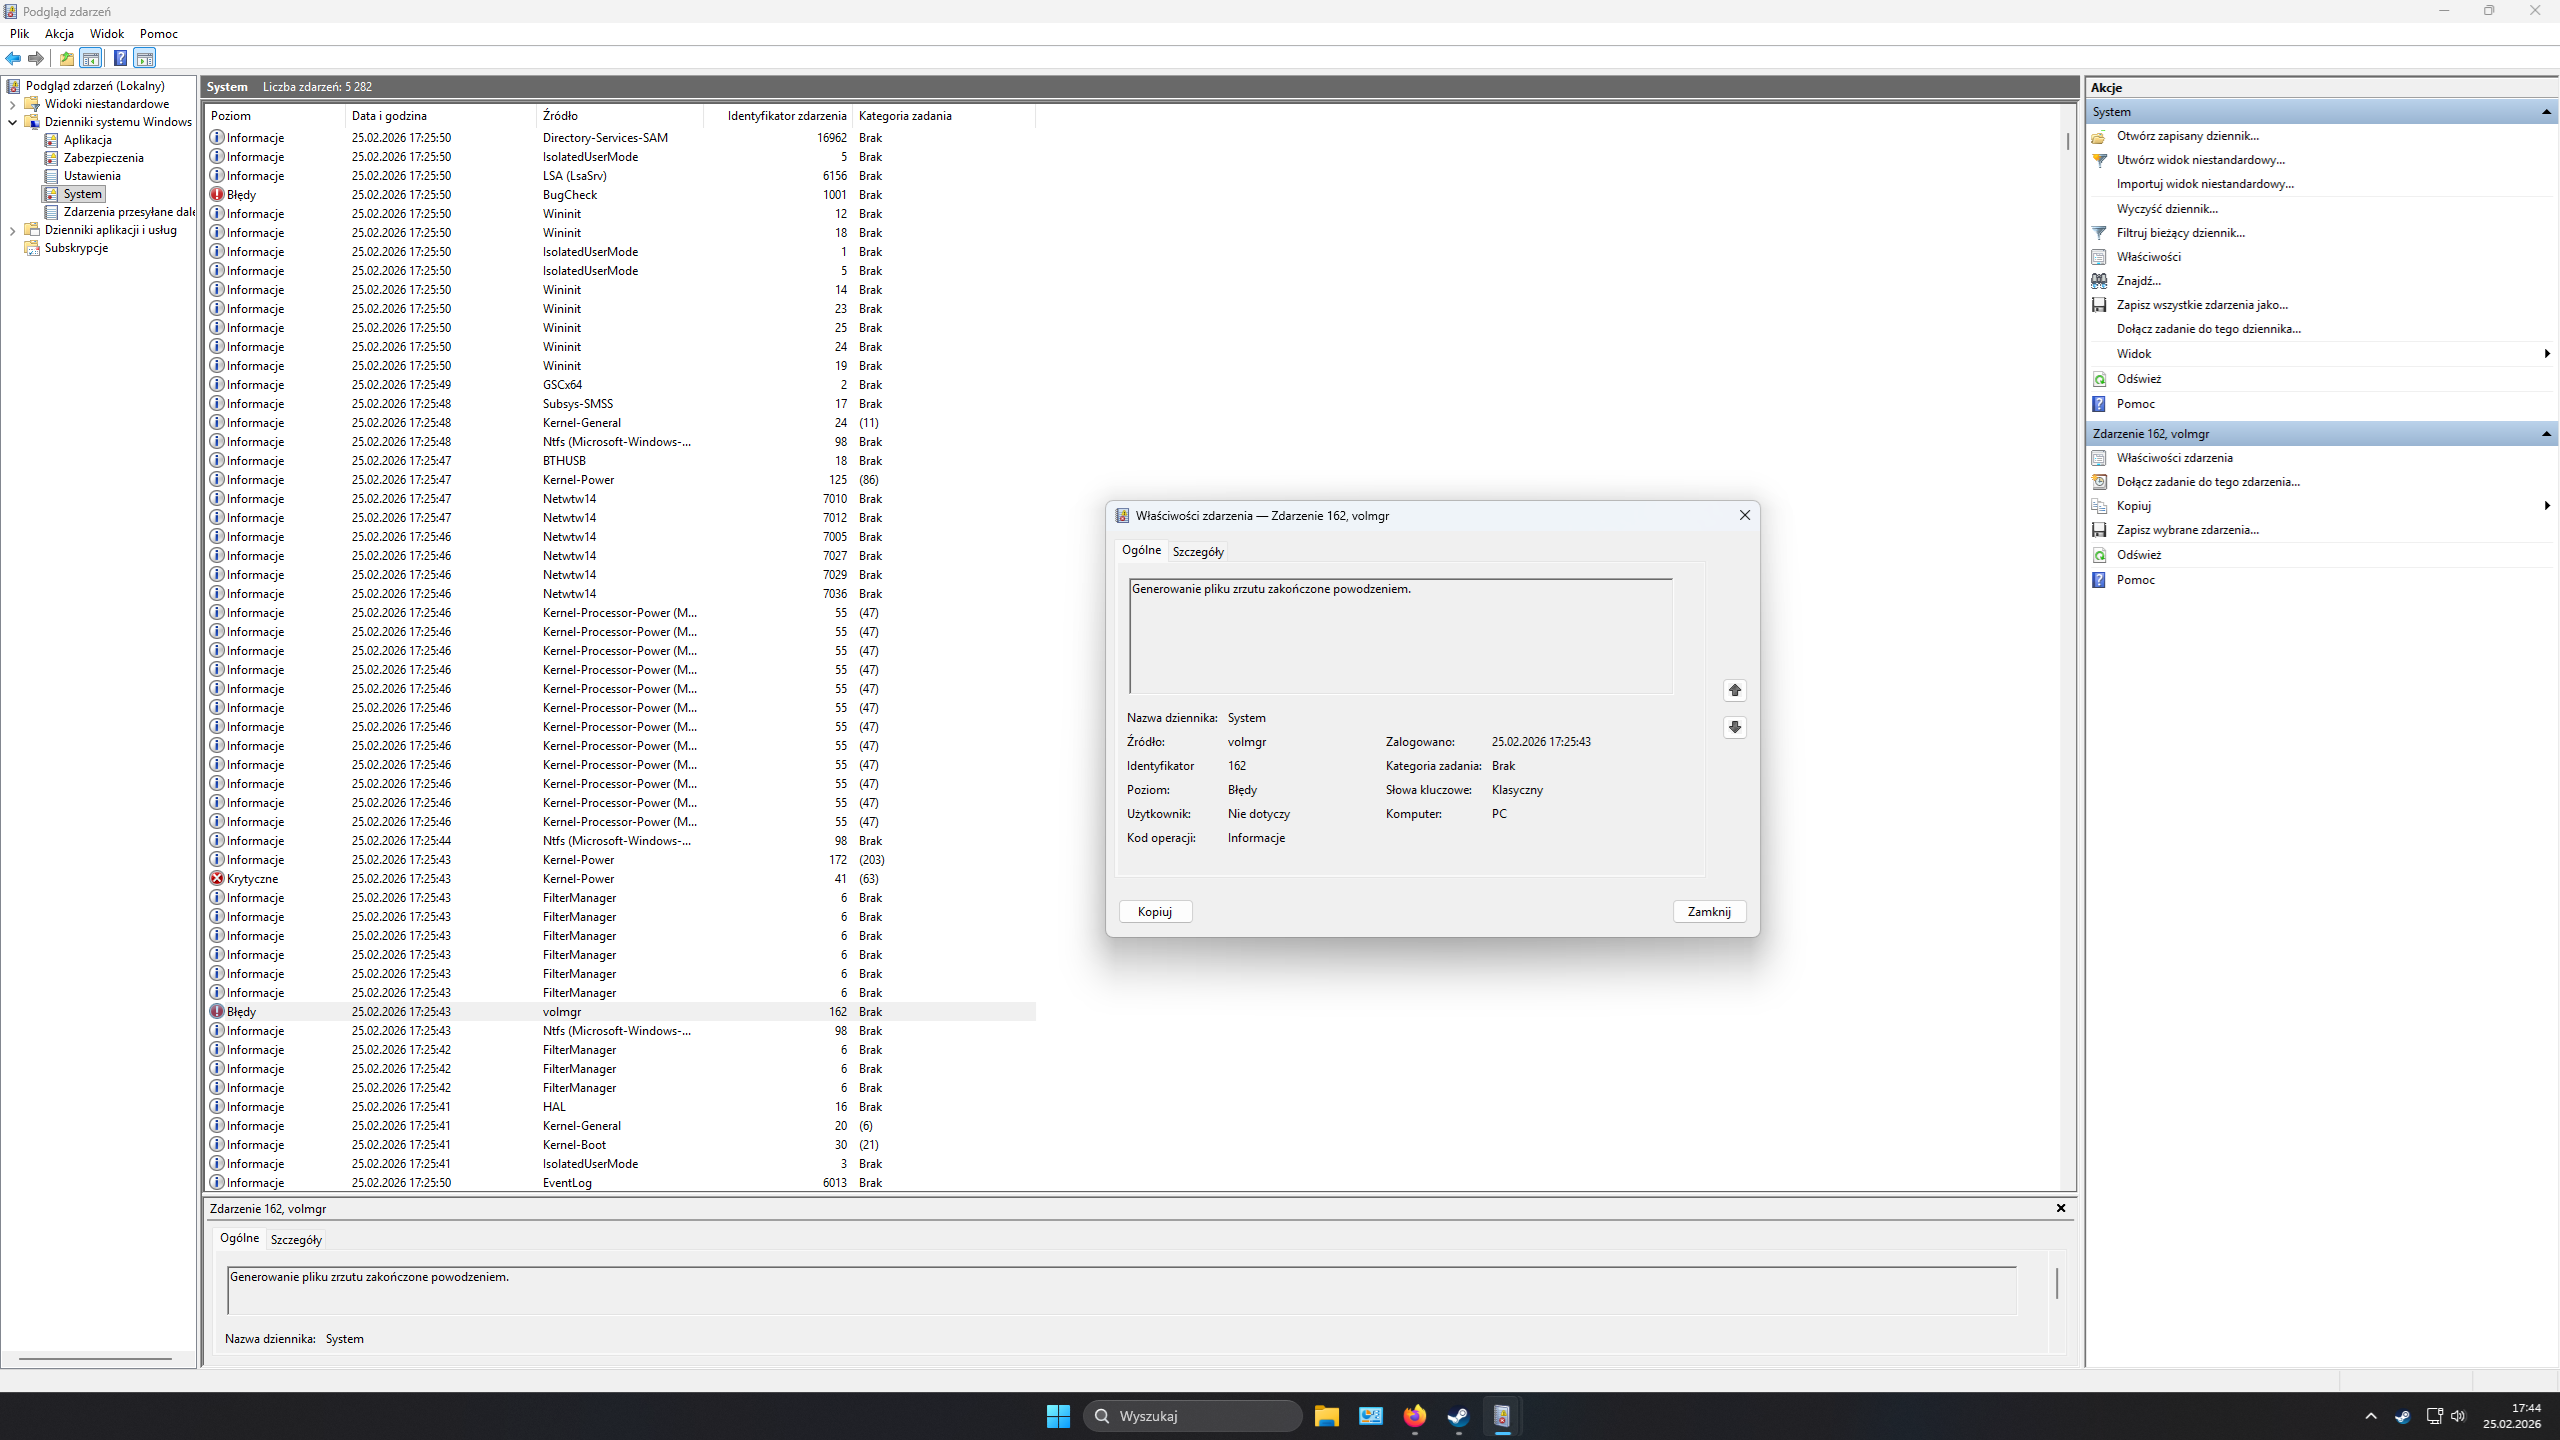
Task: Switch to Szczegóły tab in properties dialog
Action: click(1198, 552)
